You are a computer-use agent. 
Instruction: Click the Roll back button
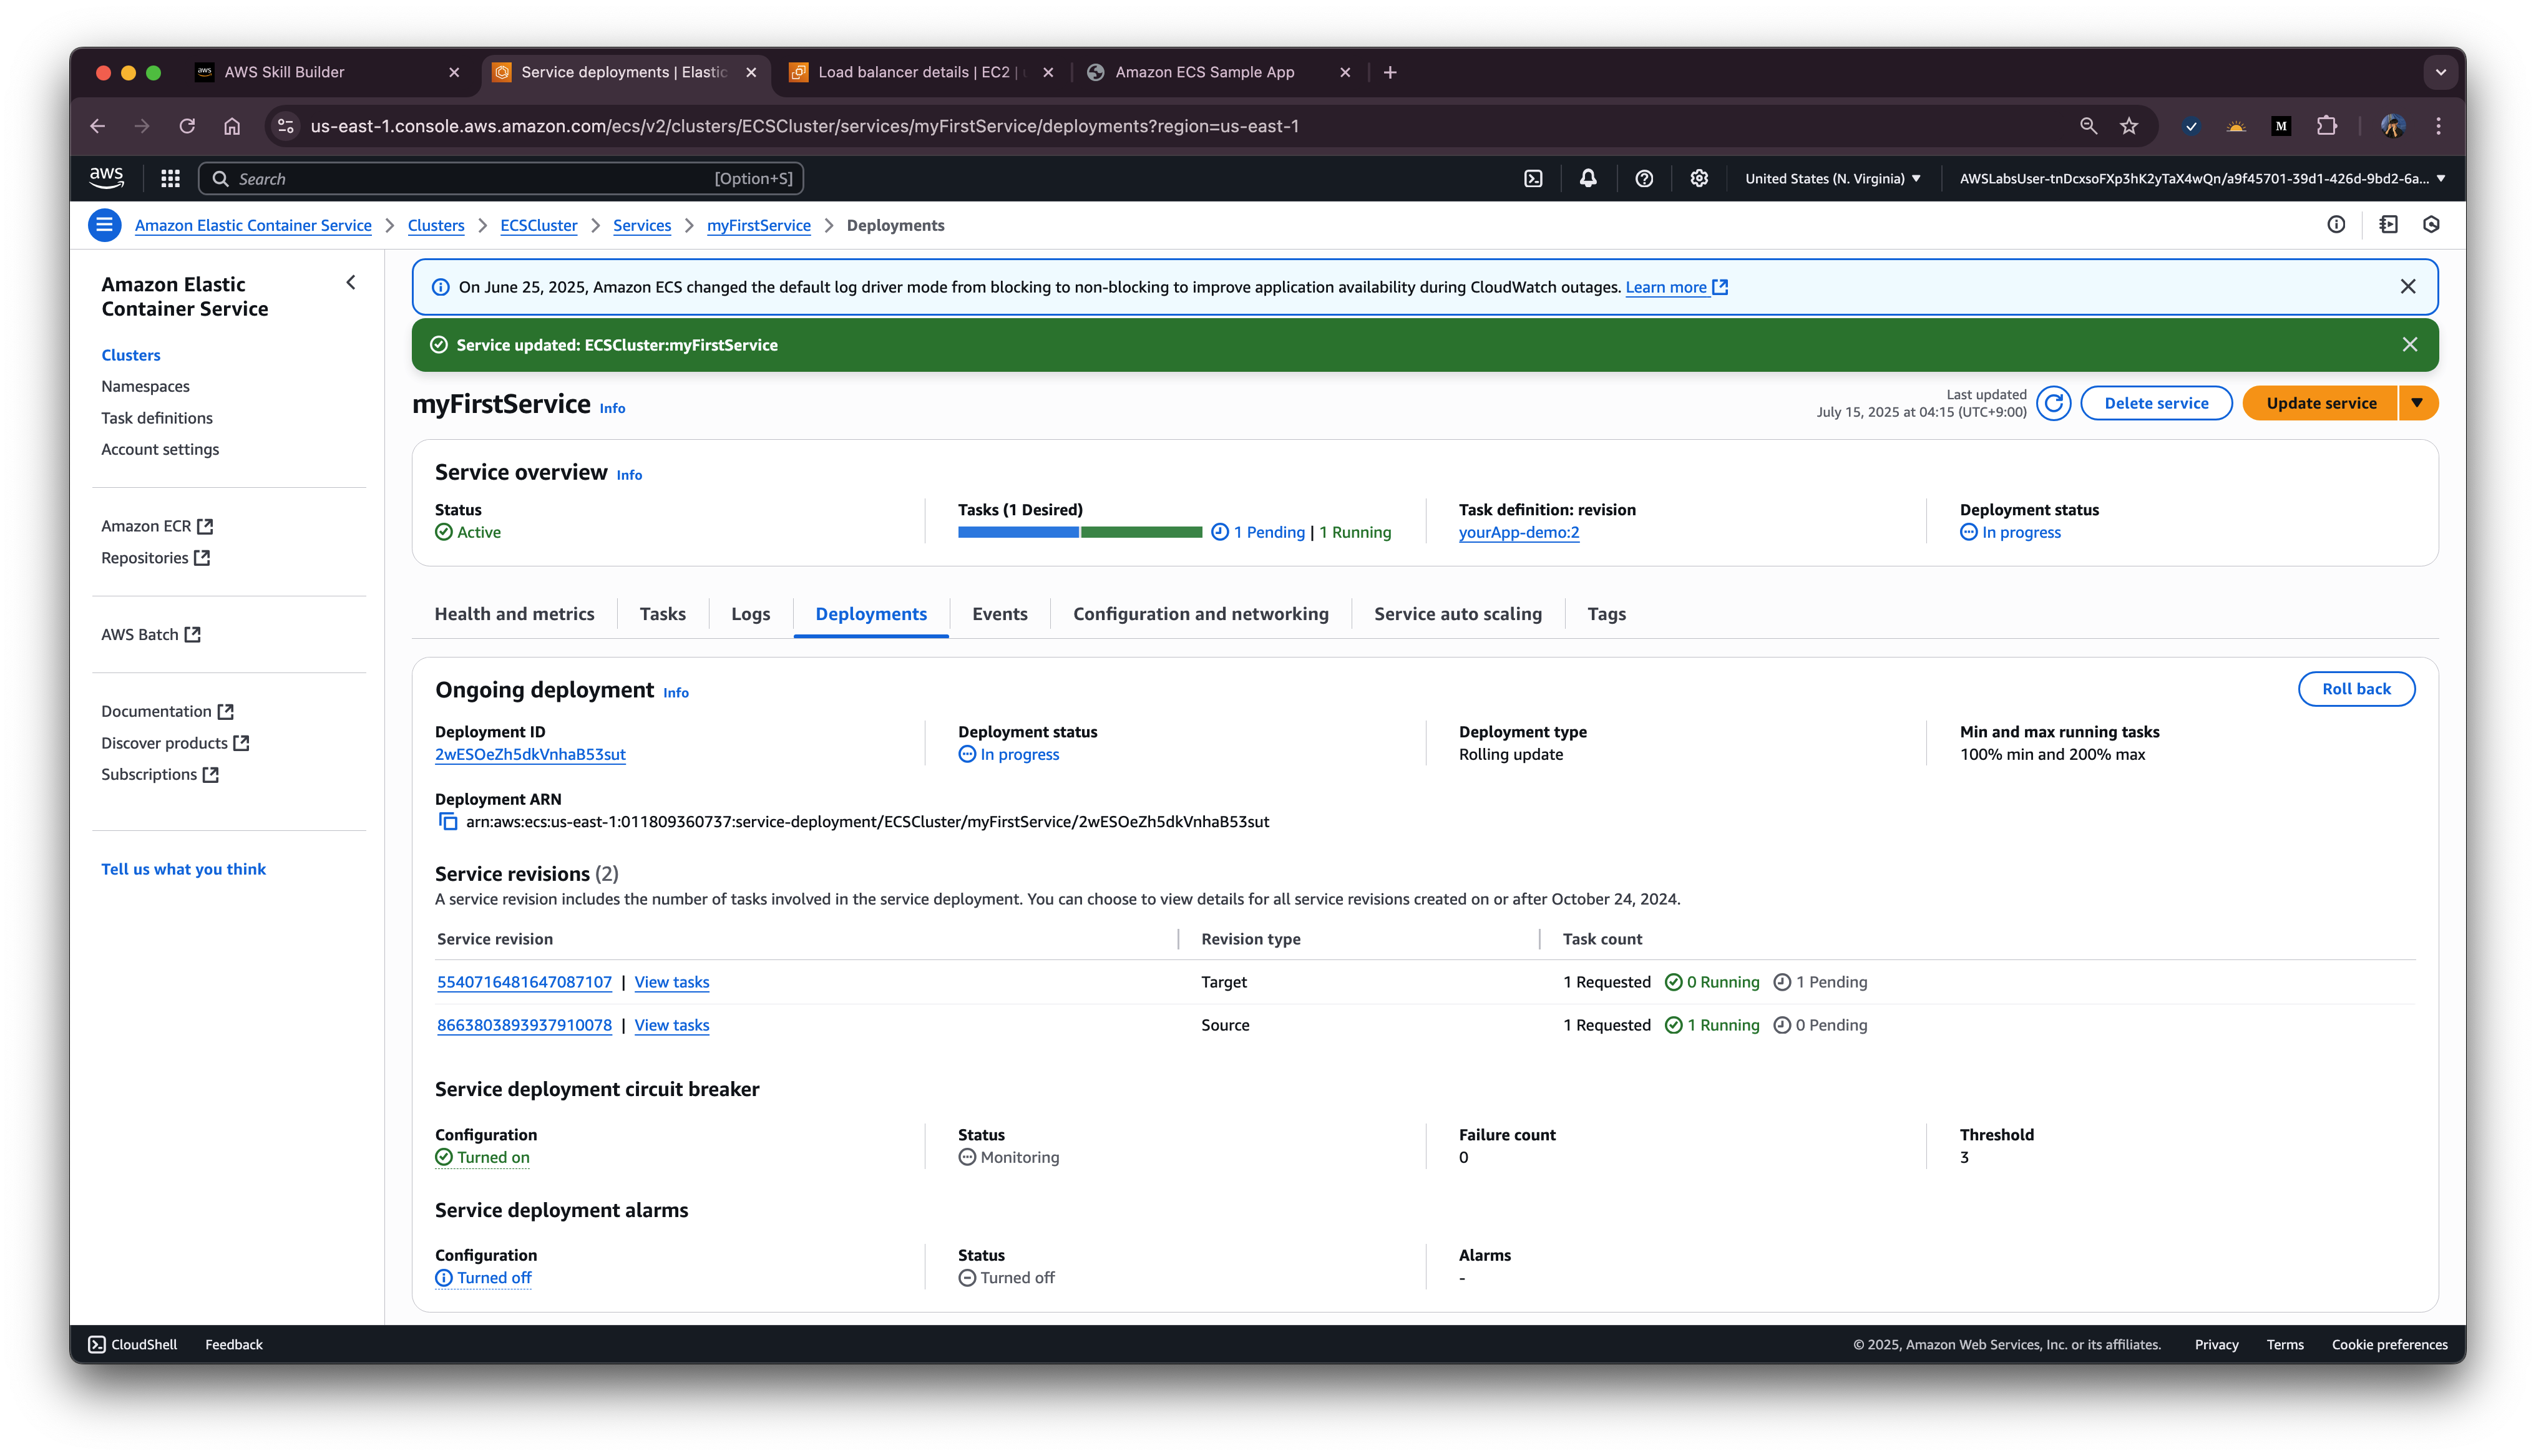tap(2357, 689)
